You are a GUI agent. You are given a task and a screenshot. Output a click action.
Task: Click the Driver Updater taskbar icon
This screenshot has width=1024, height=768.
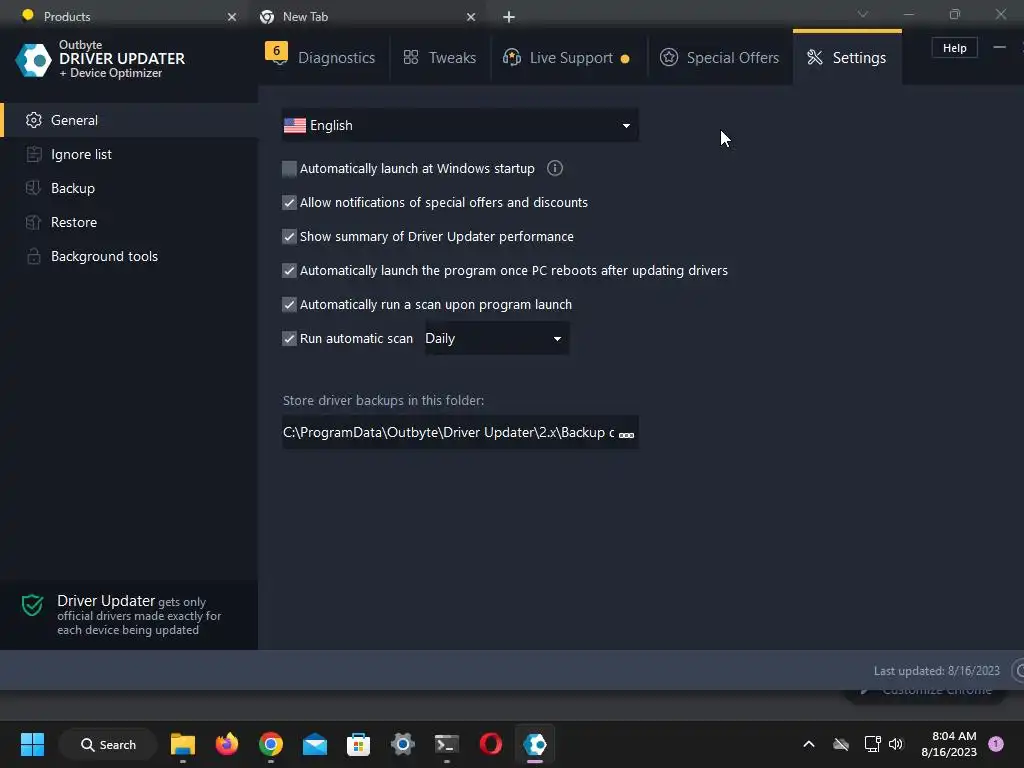535,744
